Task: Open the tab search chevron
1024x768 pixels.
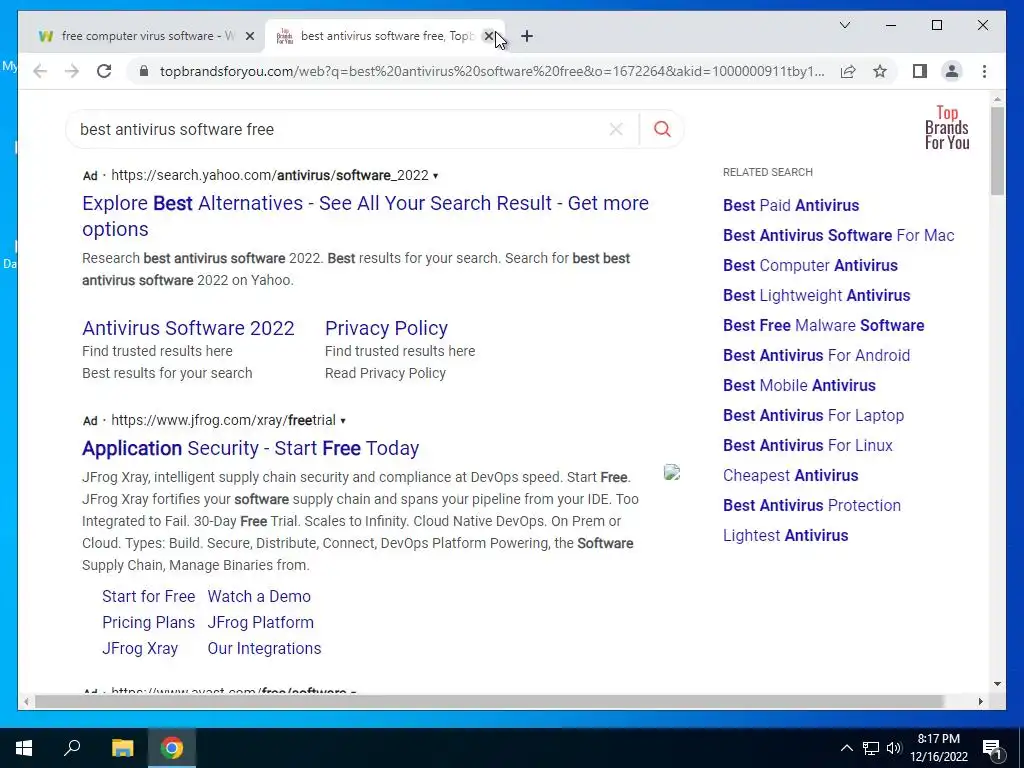Action: (x=844, y=25)
